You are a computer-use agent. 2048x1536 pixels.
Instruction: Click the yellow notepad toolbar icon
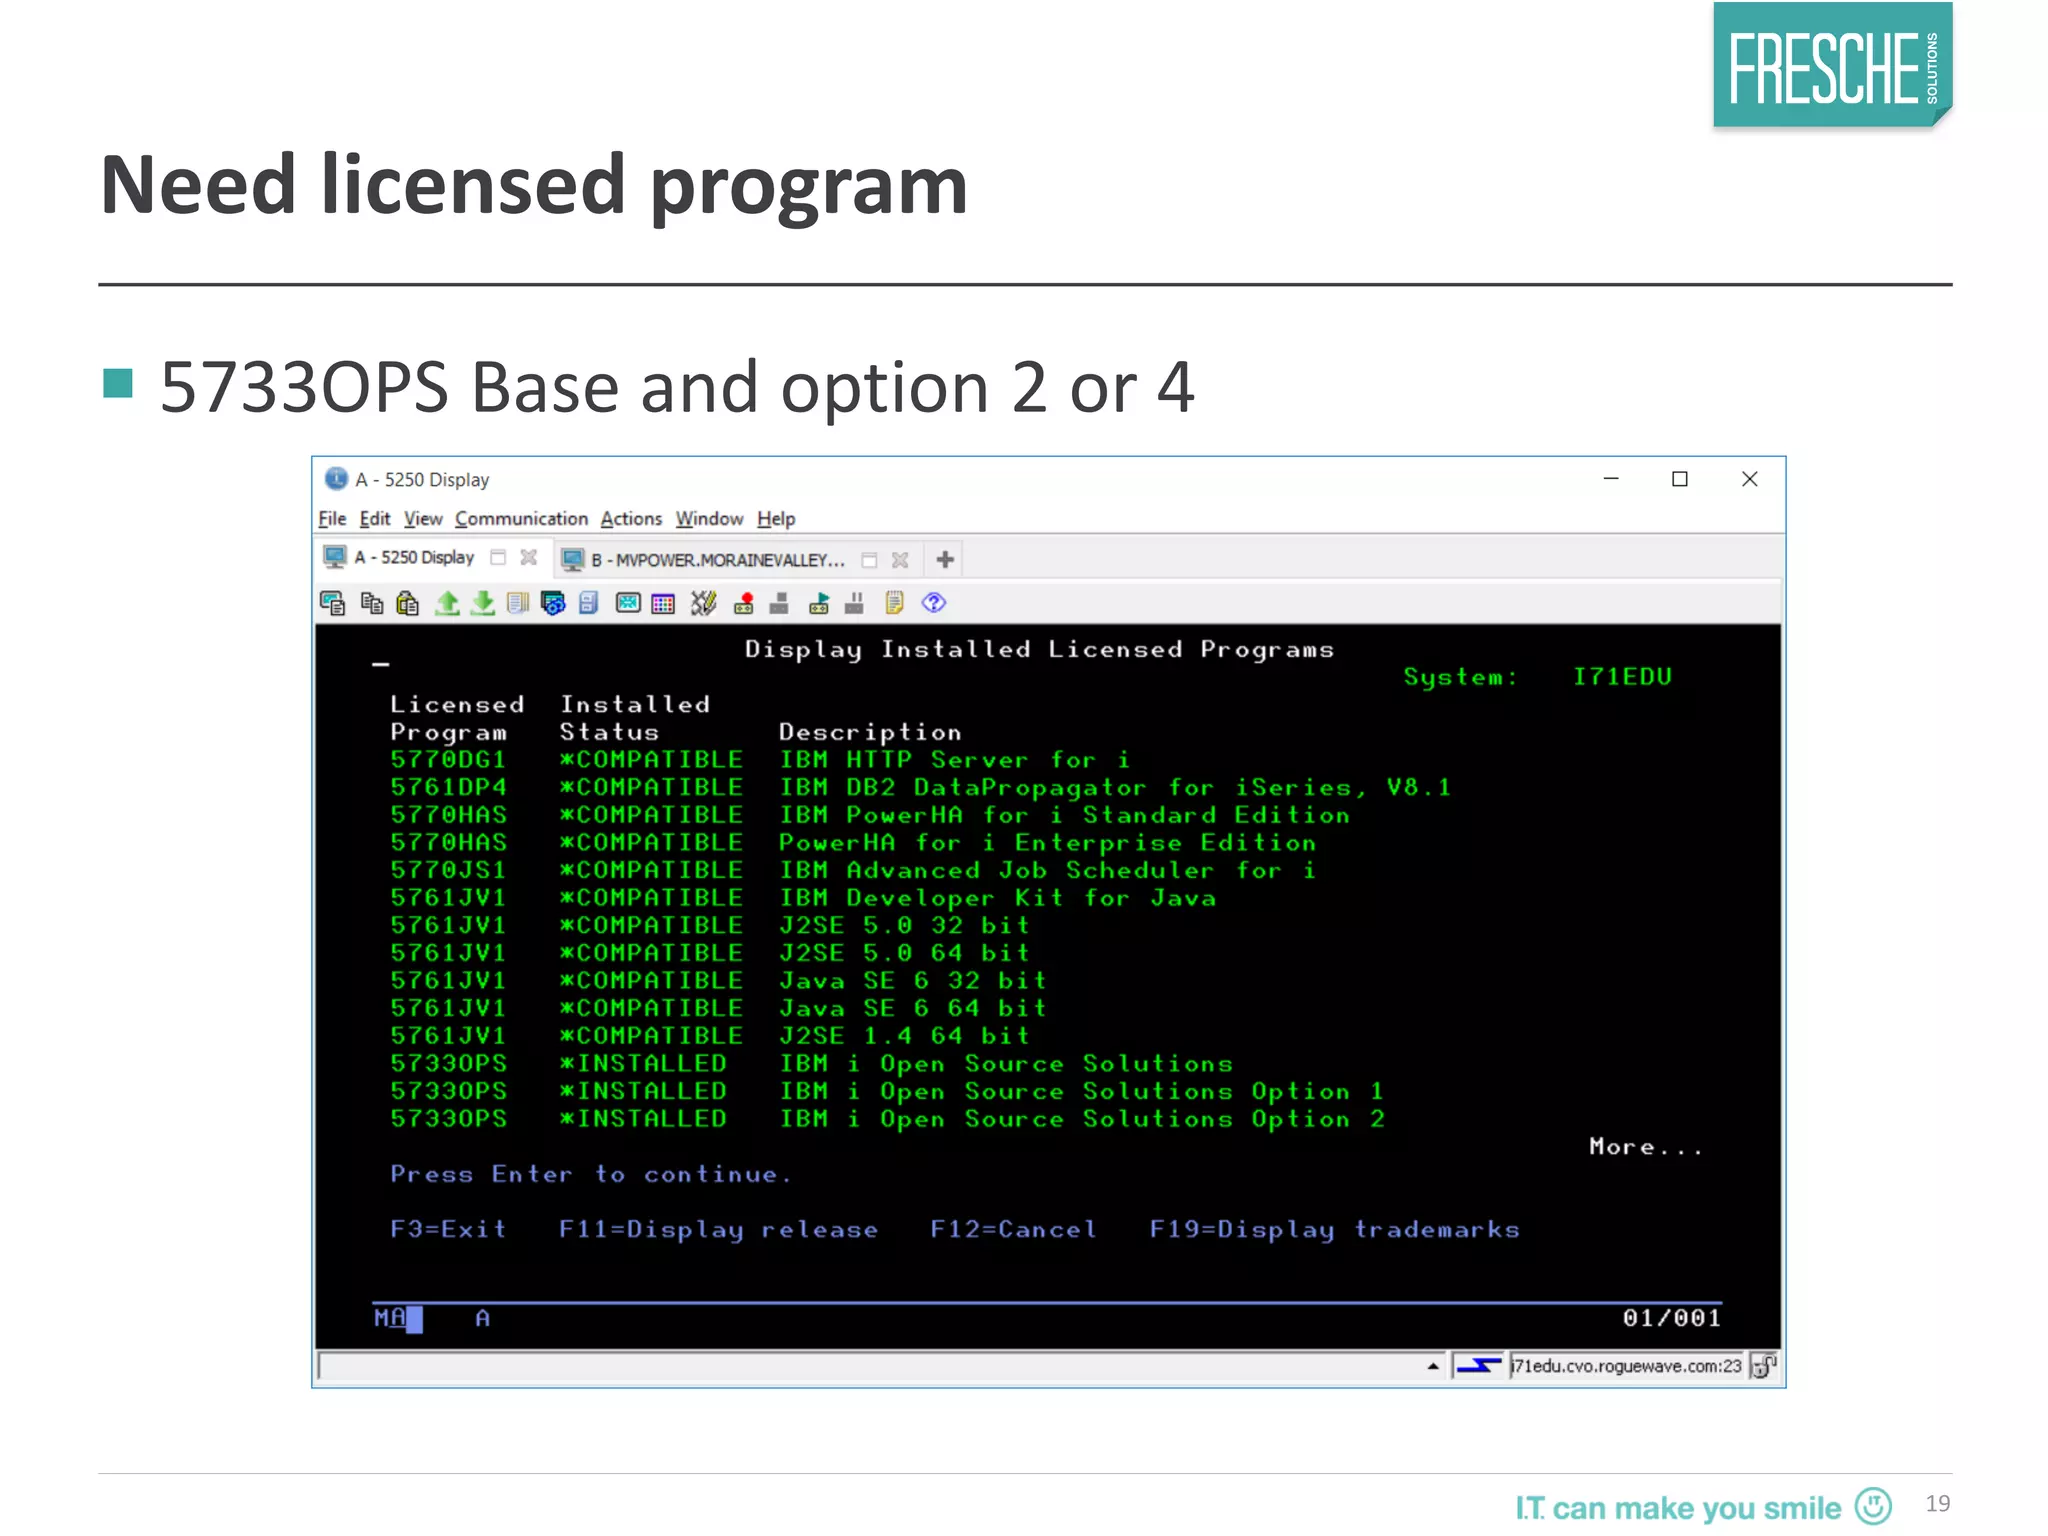coord(894,603)
